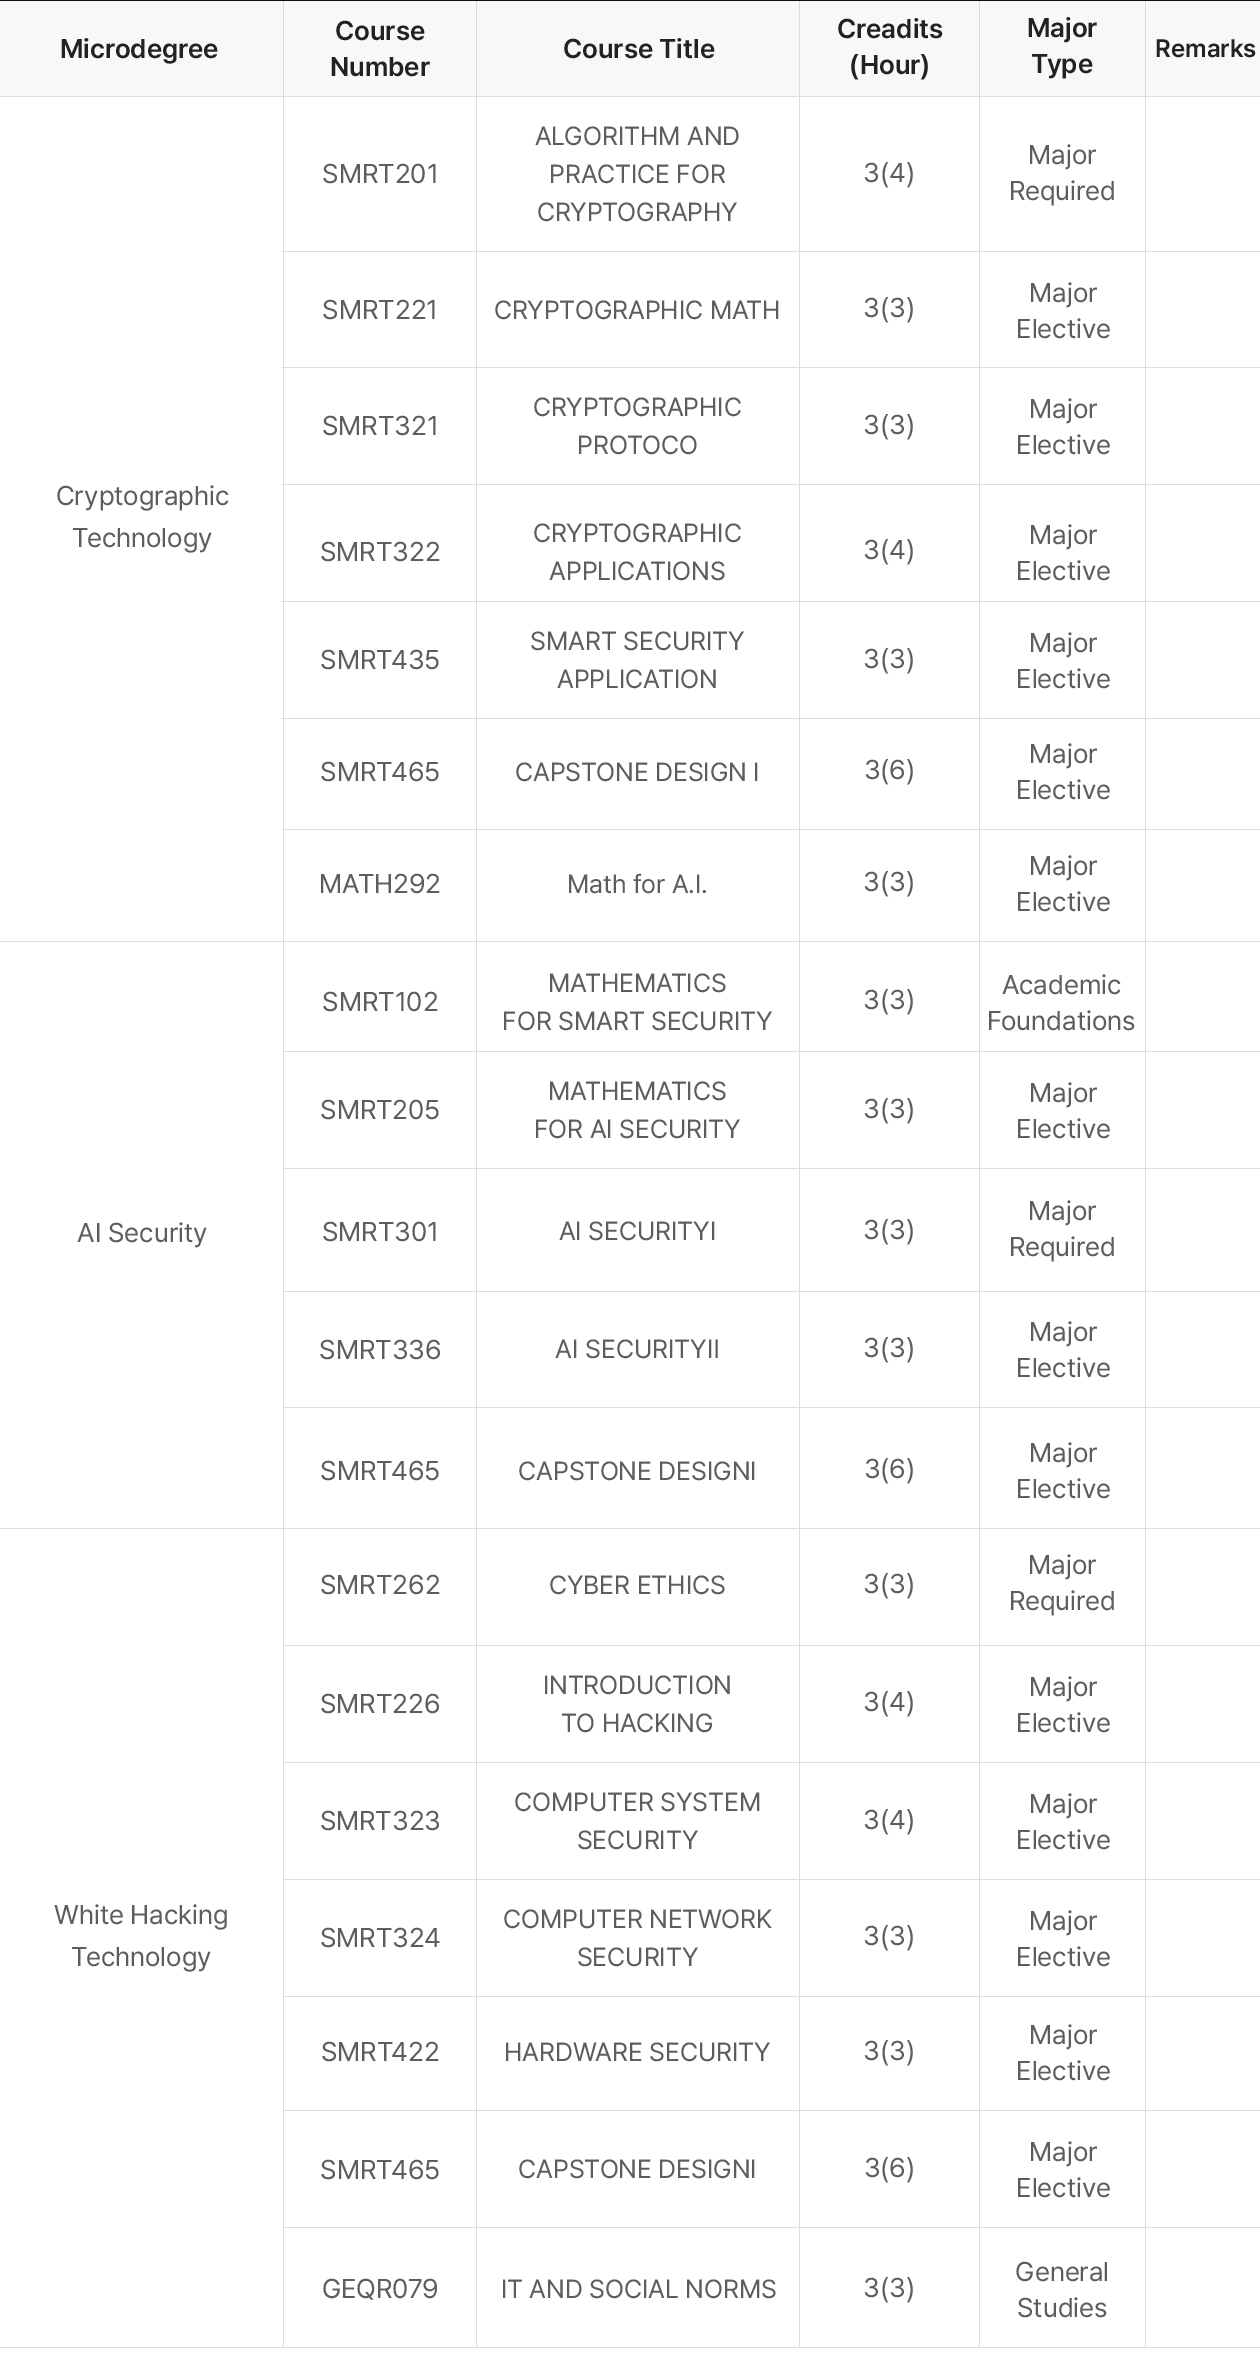Select the Cryptographic Technology microdegree cell
Viewport: 1260px width, 2378px height.
pyautogui.click(x=142, y=517)
